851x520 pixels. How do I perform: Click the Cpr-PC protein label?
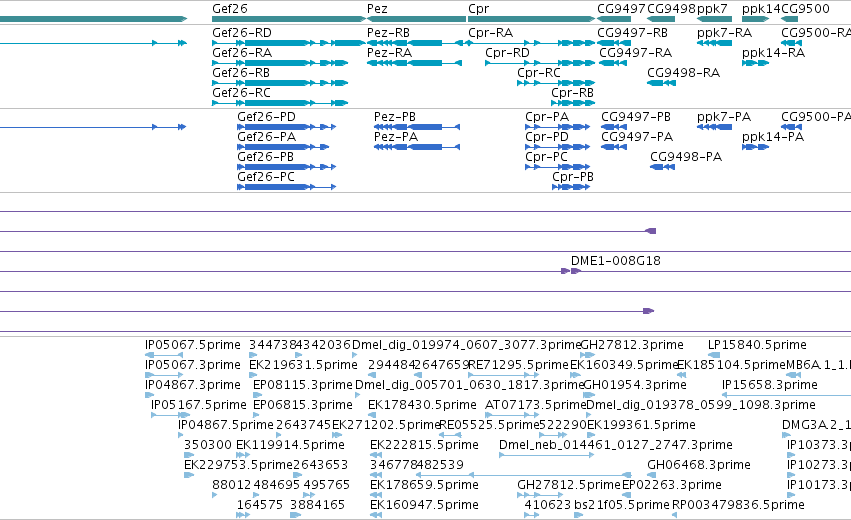click(546, 157)
